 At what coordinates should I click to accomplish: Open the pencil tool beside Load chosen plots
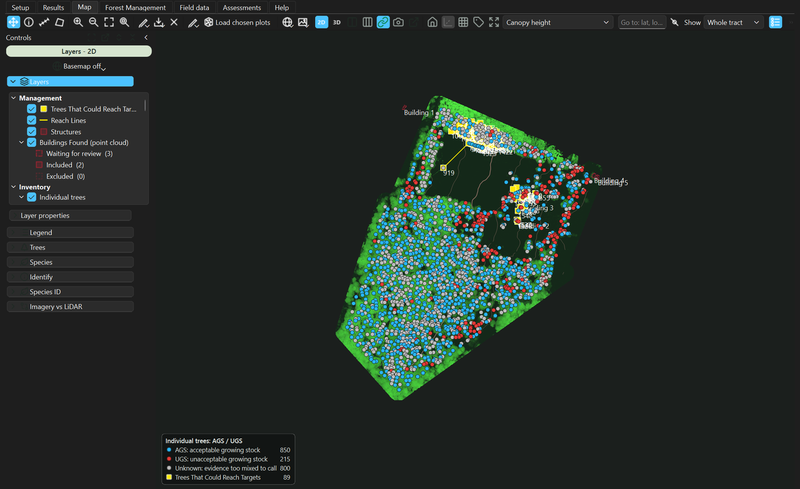pyautogui.click(x=193, y=22)
